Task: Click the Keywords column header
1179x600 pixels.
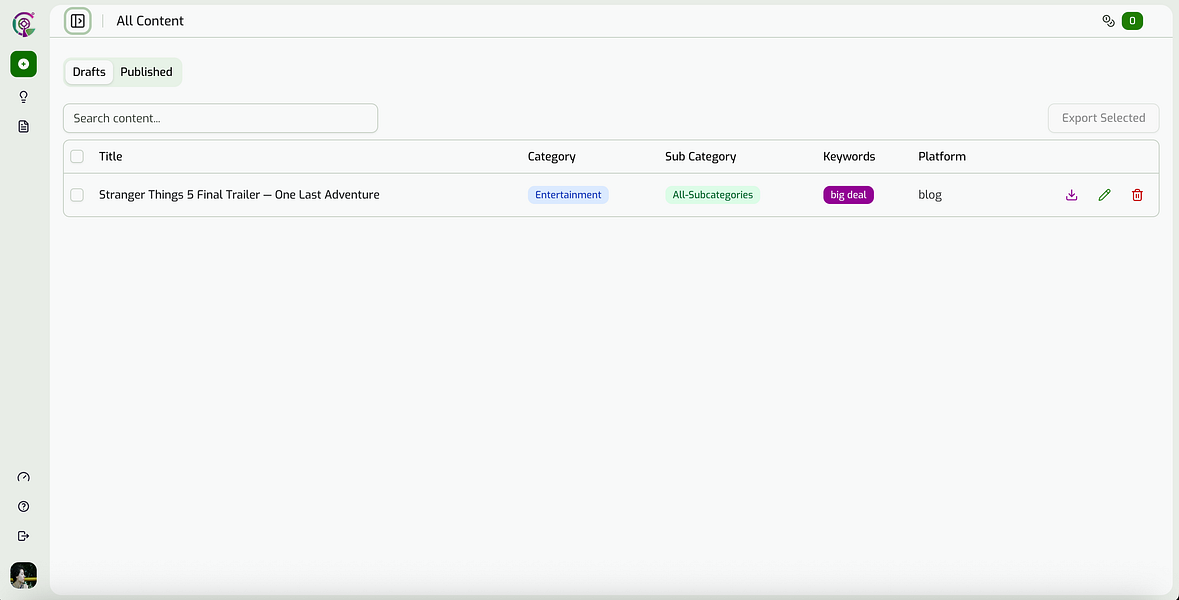Action: [x=849, y=156]
